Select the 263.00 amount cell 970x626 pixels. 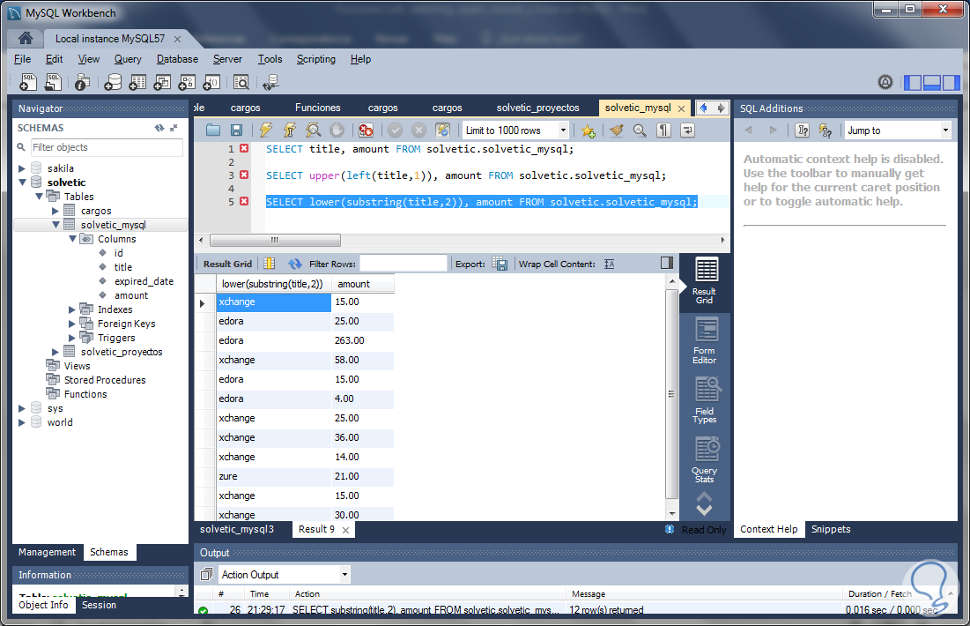coord(363,341)
